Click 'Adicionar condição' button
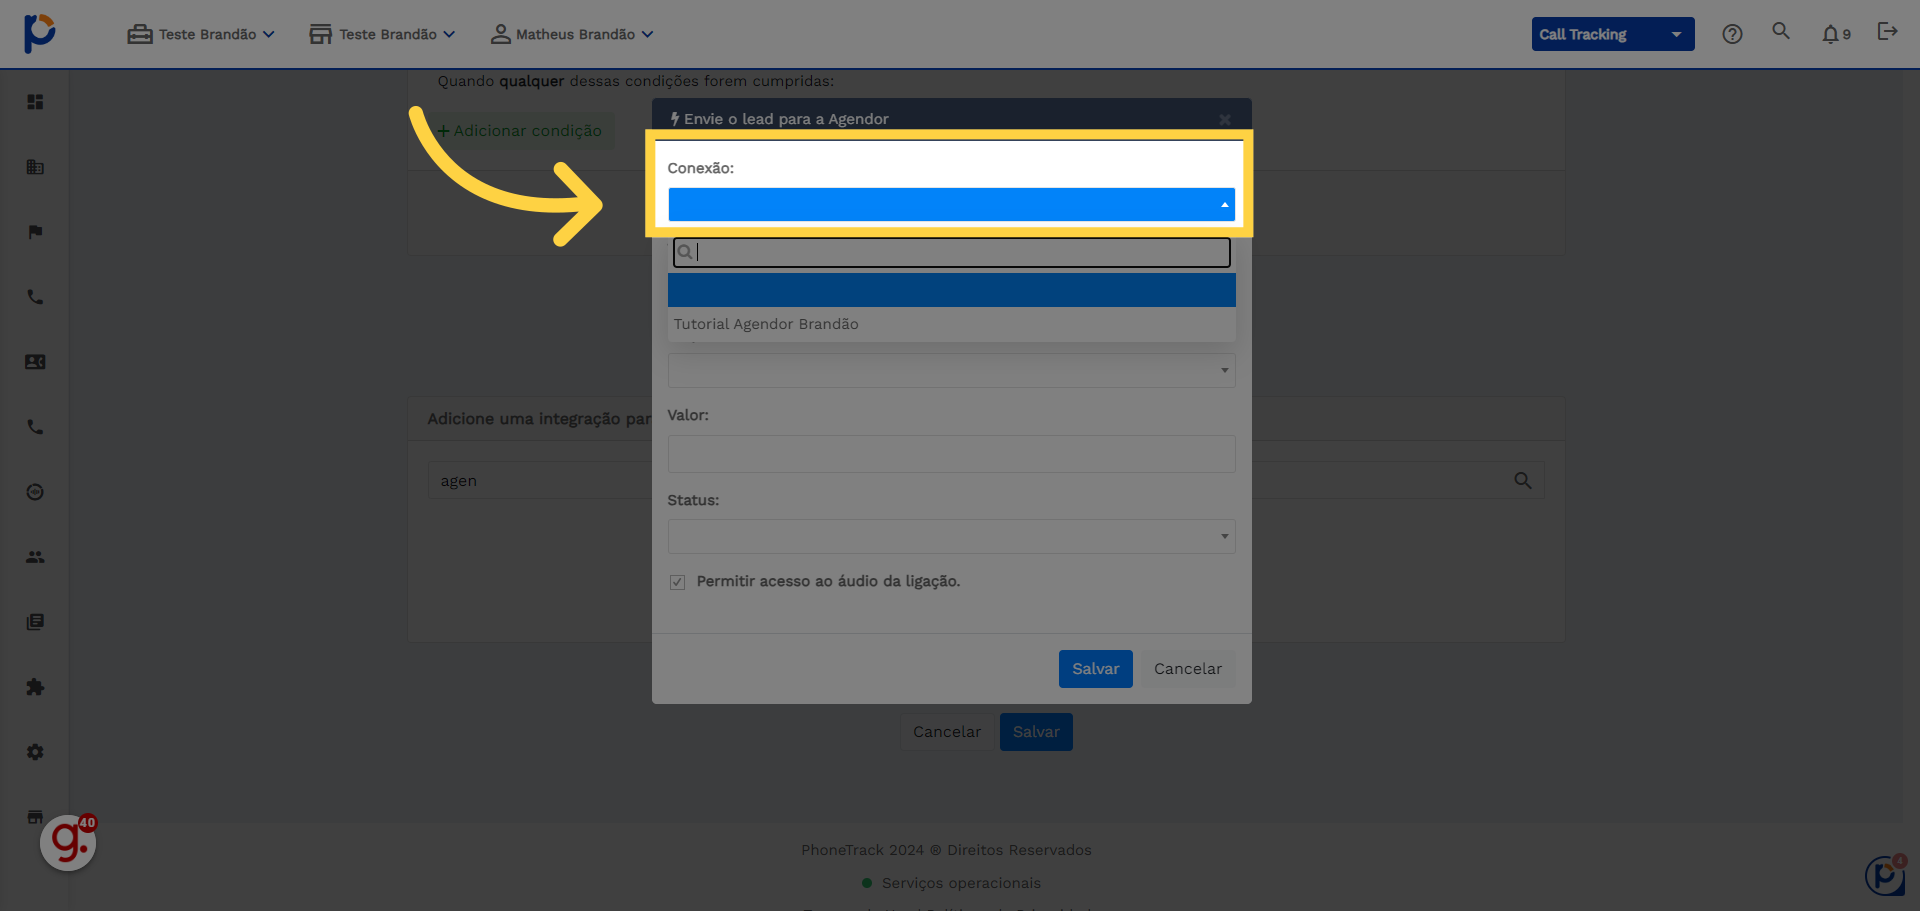1920x911 pixels. (x=520, y=131)
